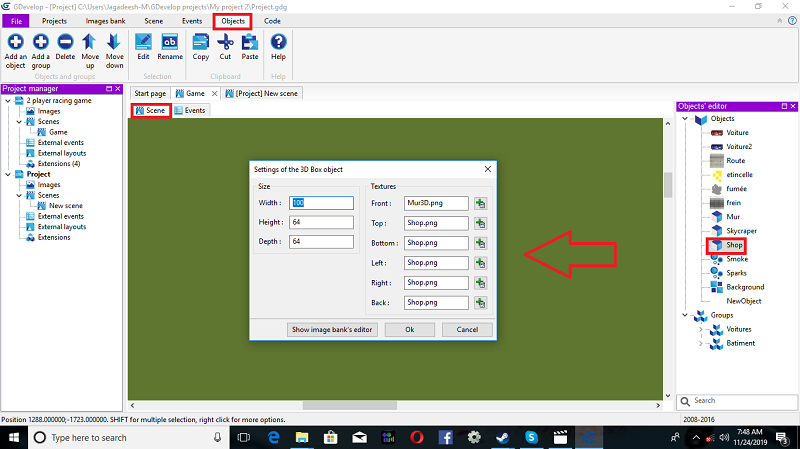This screenshot has width=800, height=449.
Task: Click the Ok button in dialog
Action: (x=410, y=330)
